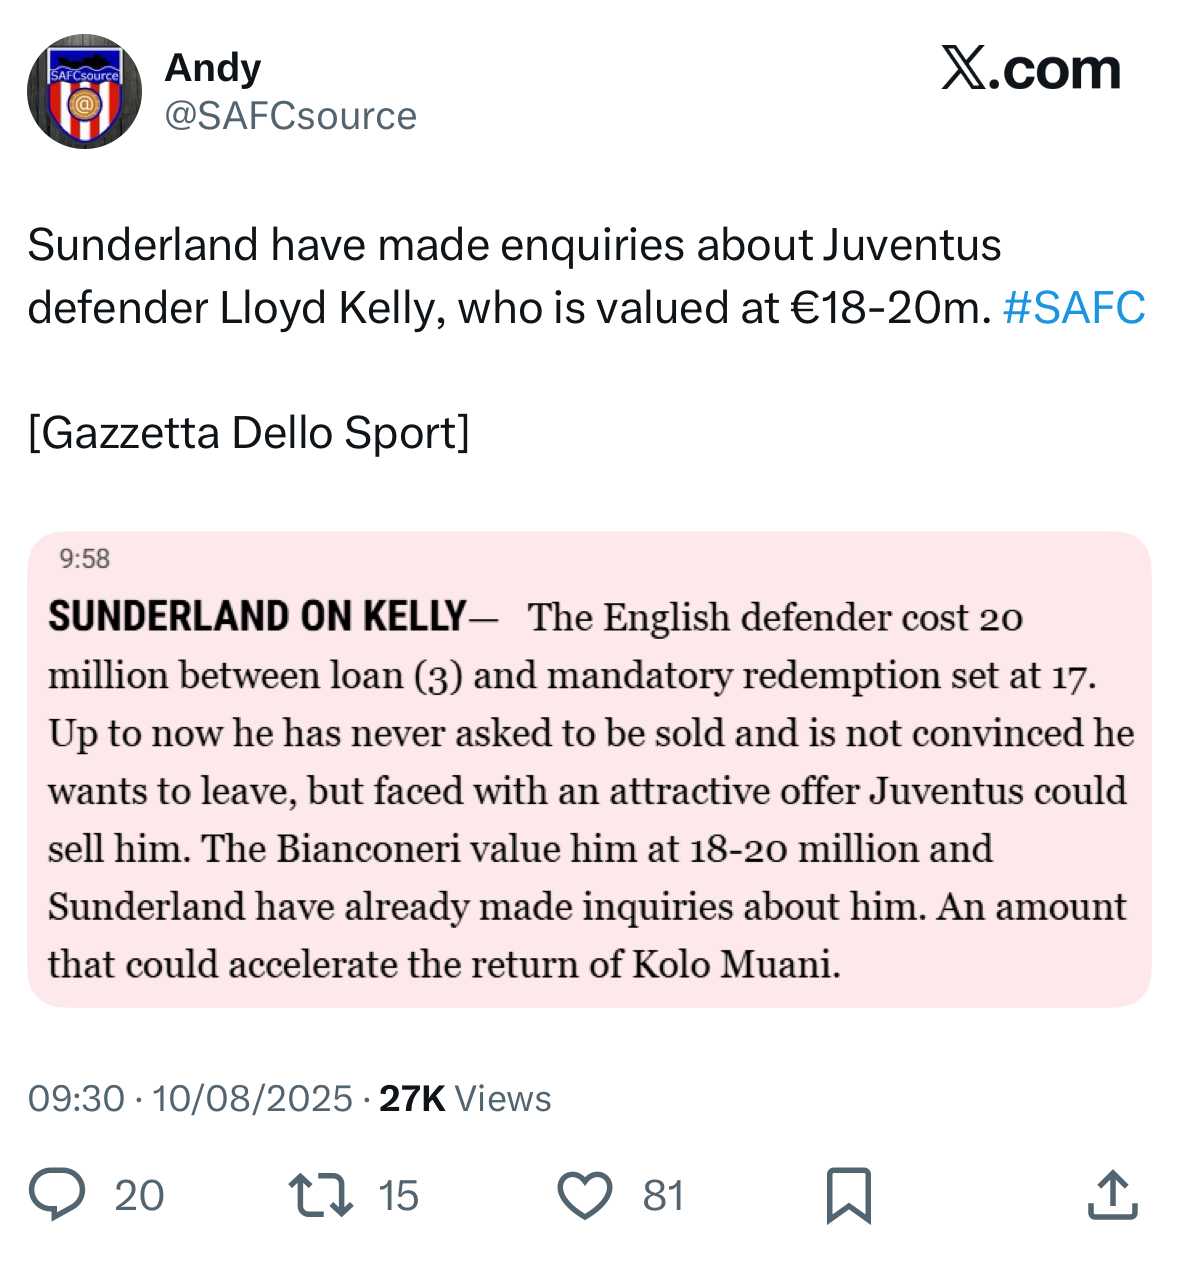Click the X.com logo
1179x1276 pixels.
(1030, 70)
